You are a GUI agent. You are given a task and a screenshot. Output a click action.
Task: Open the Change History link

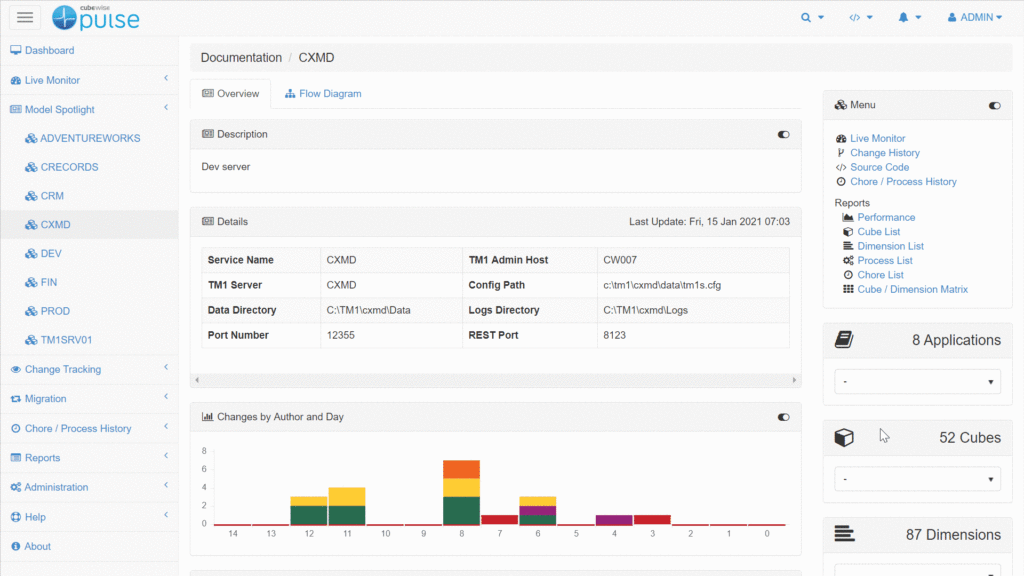[884, 153]
